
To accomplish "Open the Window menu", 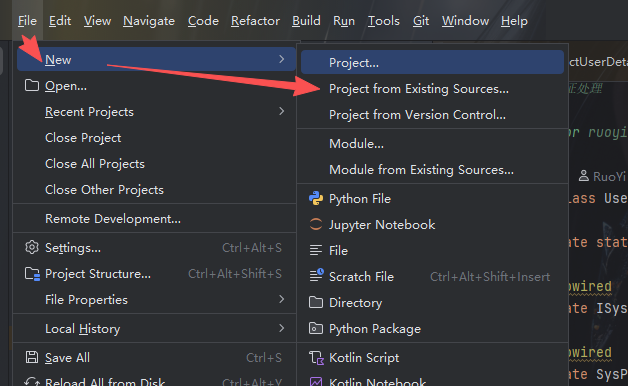I will [465, 21].
